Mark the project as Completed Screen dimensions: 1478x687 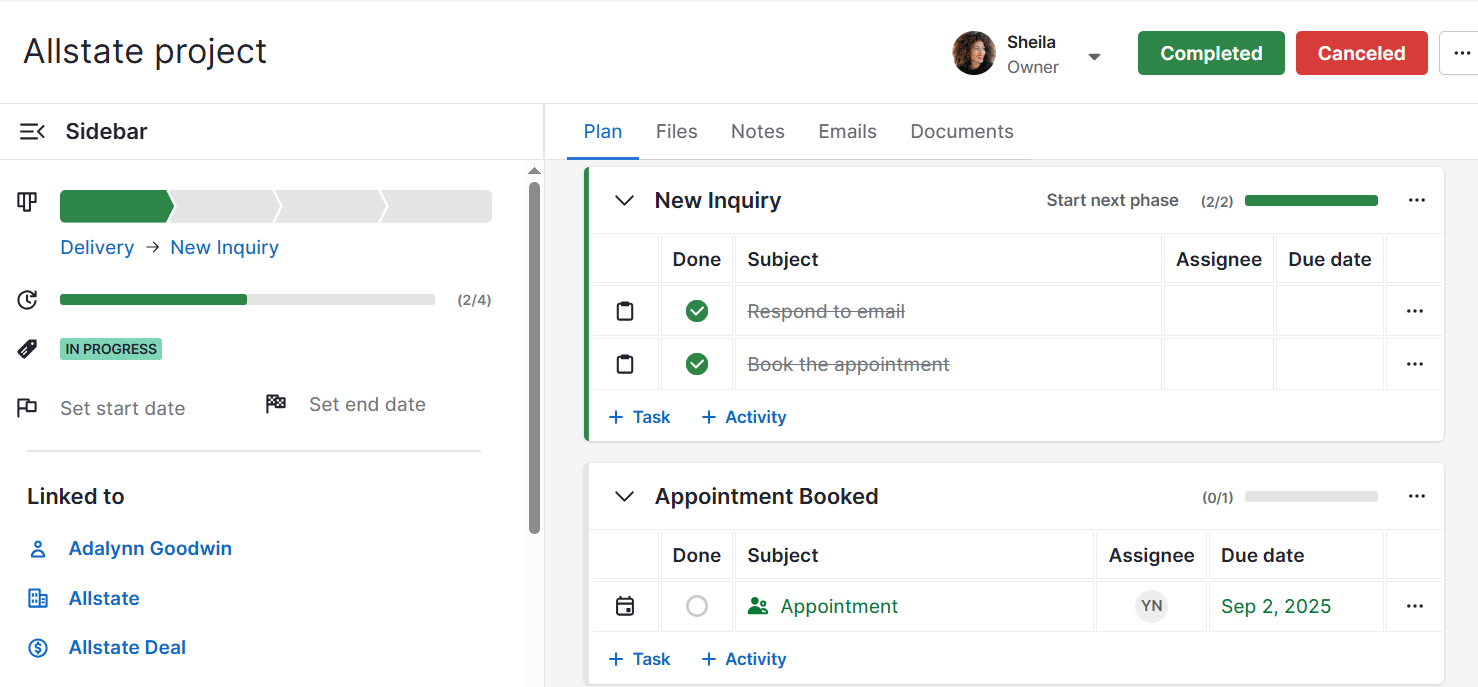pos(1210,52)
